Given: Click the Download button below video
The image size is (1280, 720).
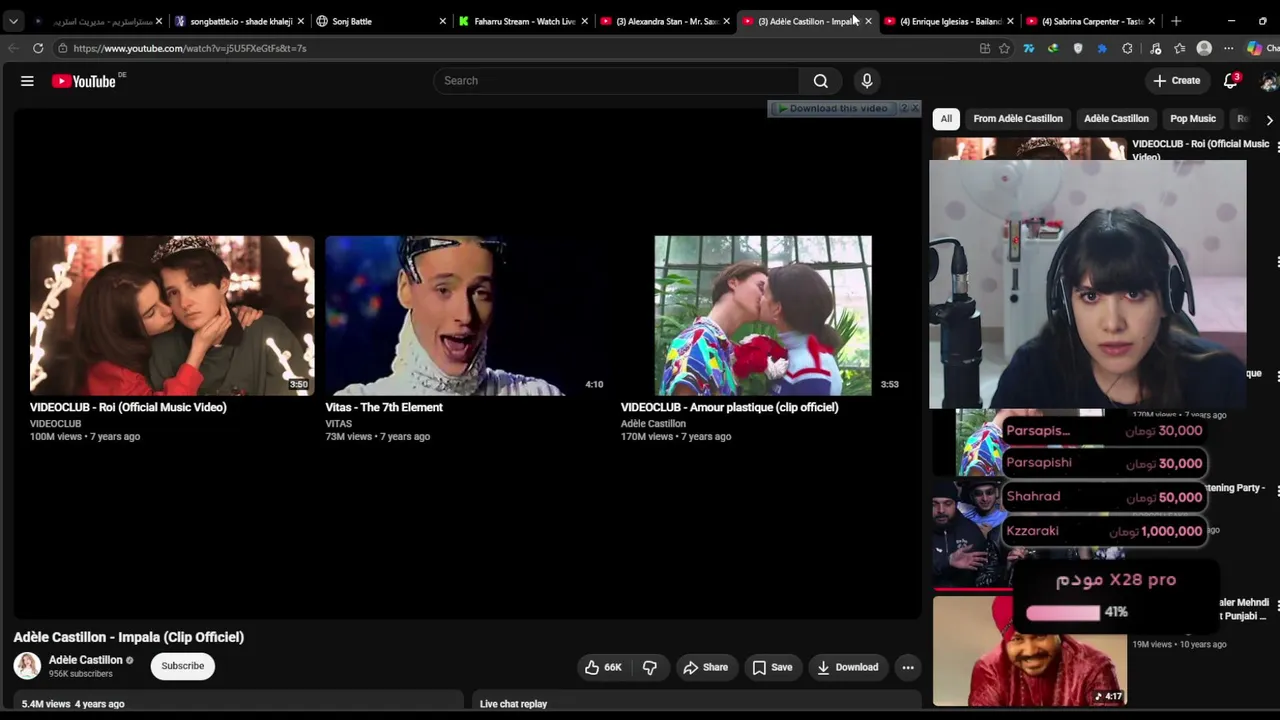Looking at the screenshot, I should pyautogui.click(x=847, y=667).
